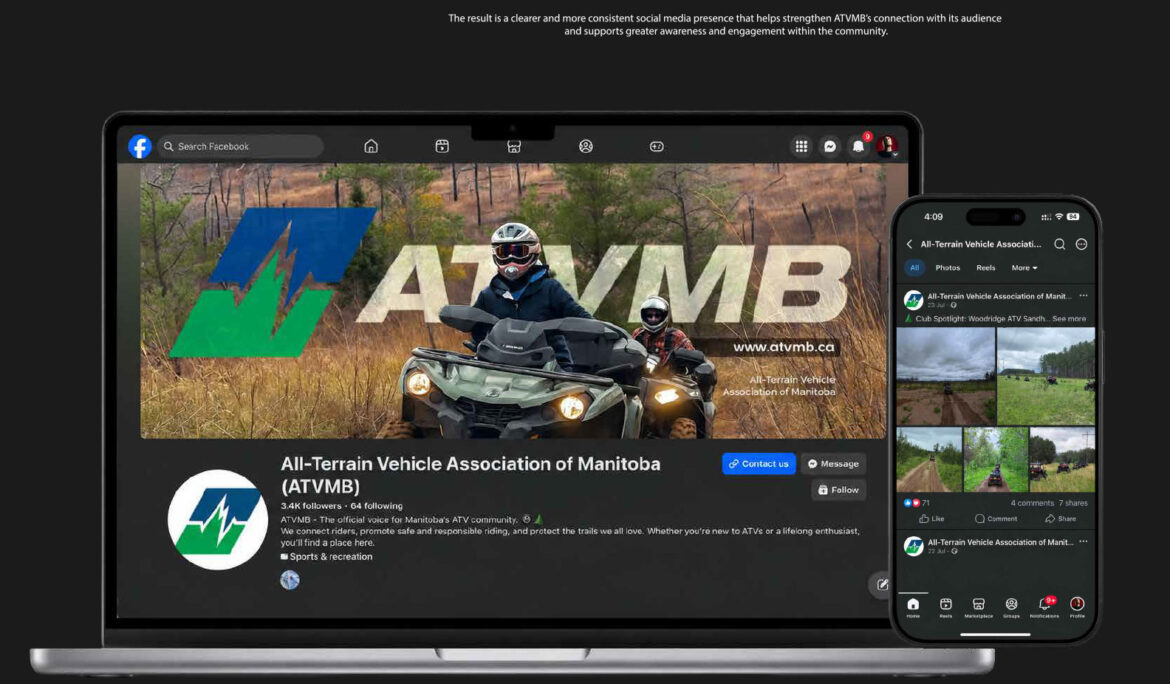Open the small follower avatar under category
Viewport: 1170px width, 684px height.
[x=290, y=580]
